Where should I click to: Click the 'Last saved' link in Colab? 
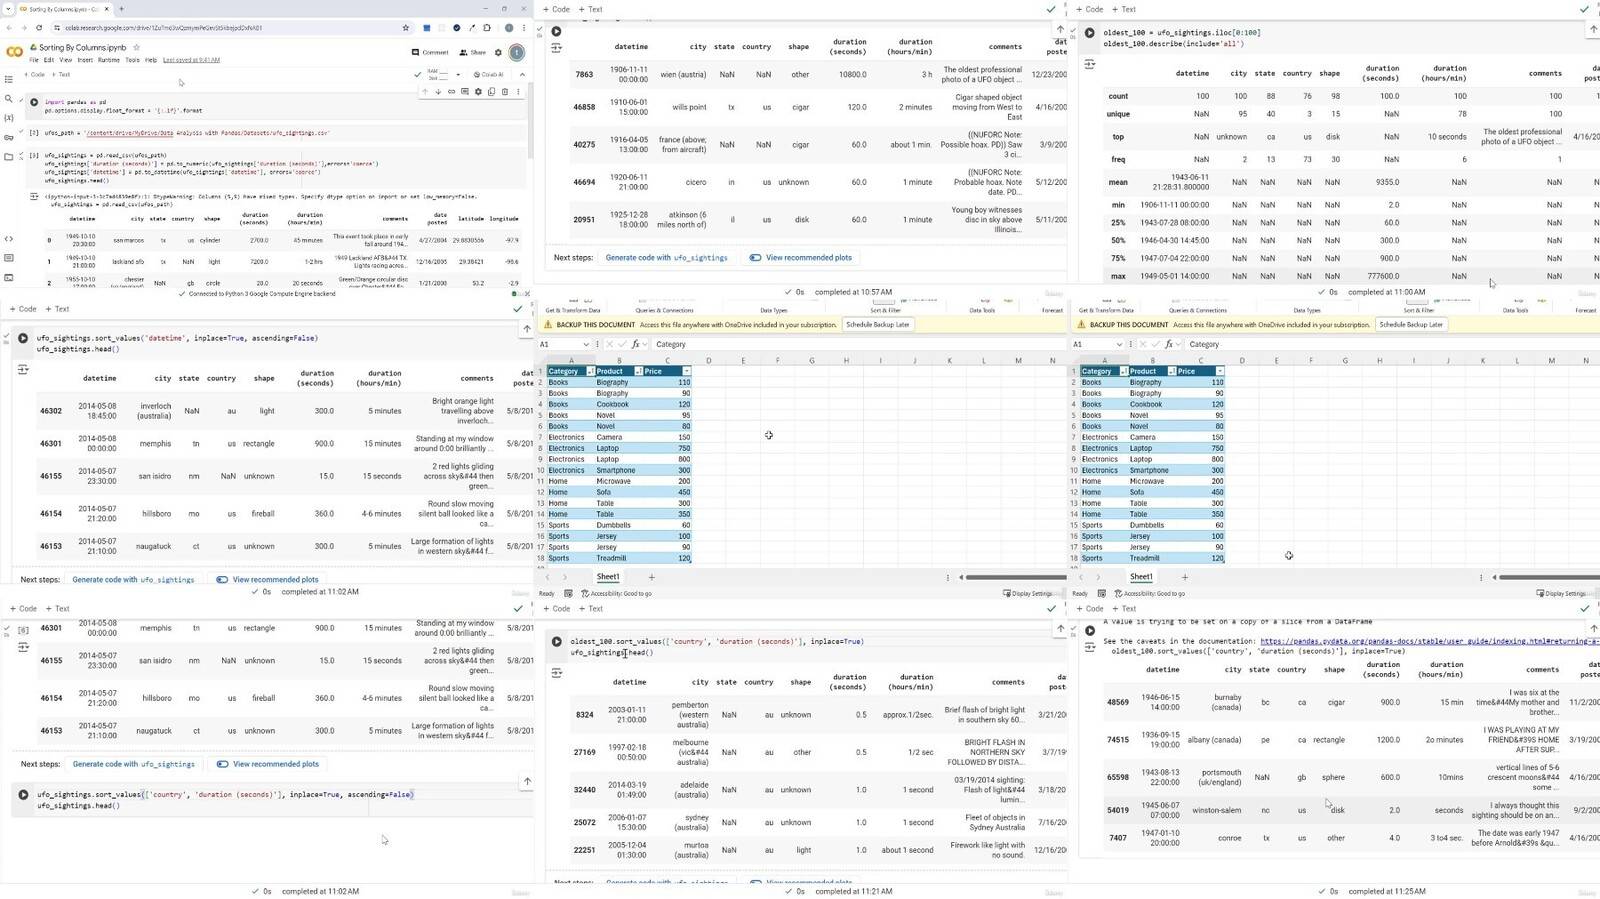click(191, 60)
